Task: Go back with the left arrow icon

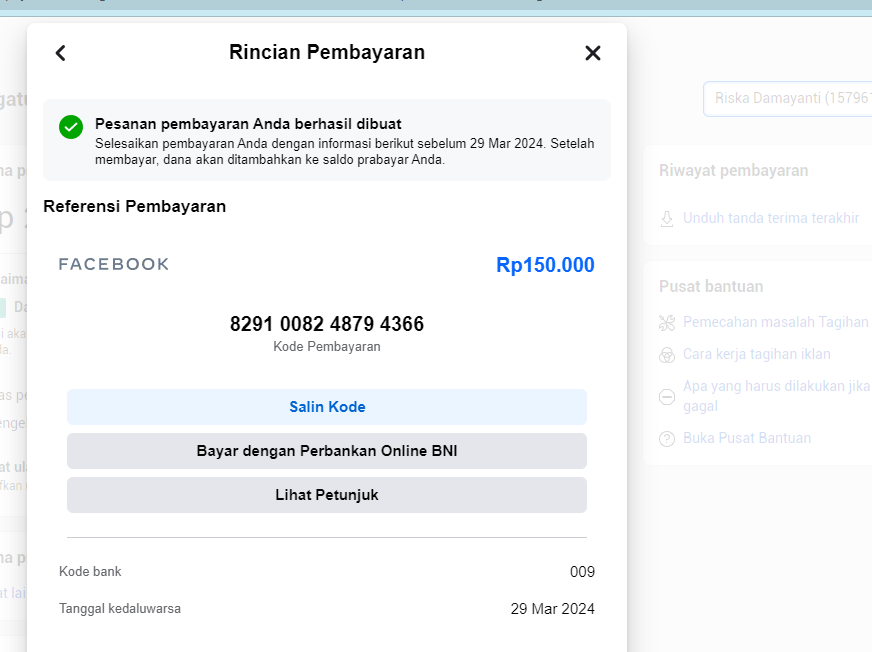Action: point(61,53)
